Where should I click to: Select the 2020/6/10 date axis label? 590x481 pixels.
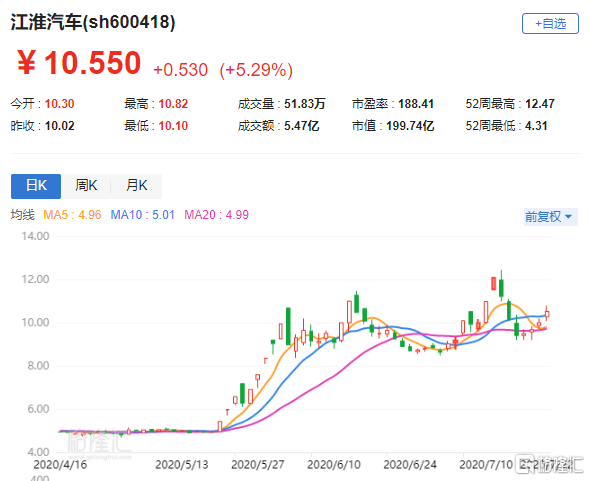pyautogui.click(x=334, y=465)
